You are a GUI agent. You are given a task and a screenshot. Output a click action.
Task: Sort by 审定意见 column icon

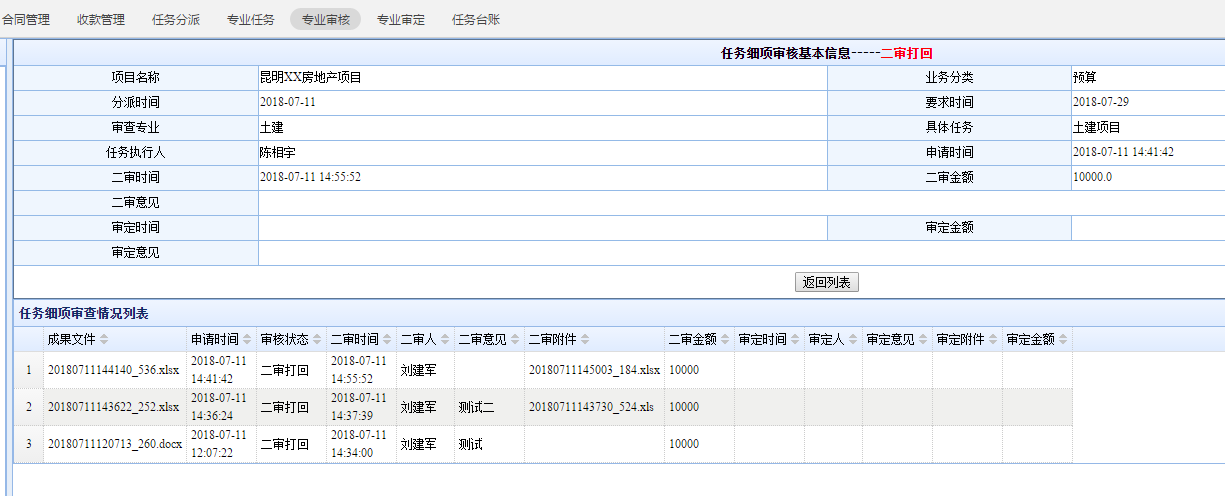point(923,340)
